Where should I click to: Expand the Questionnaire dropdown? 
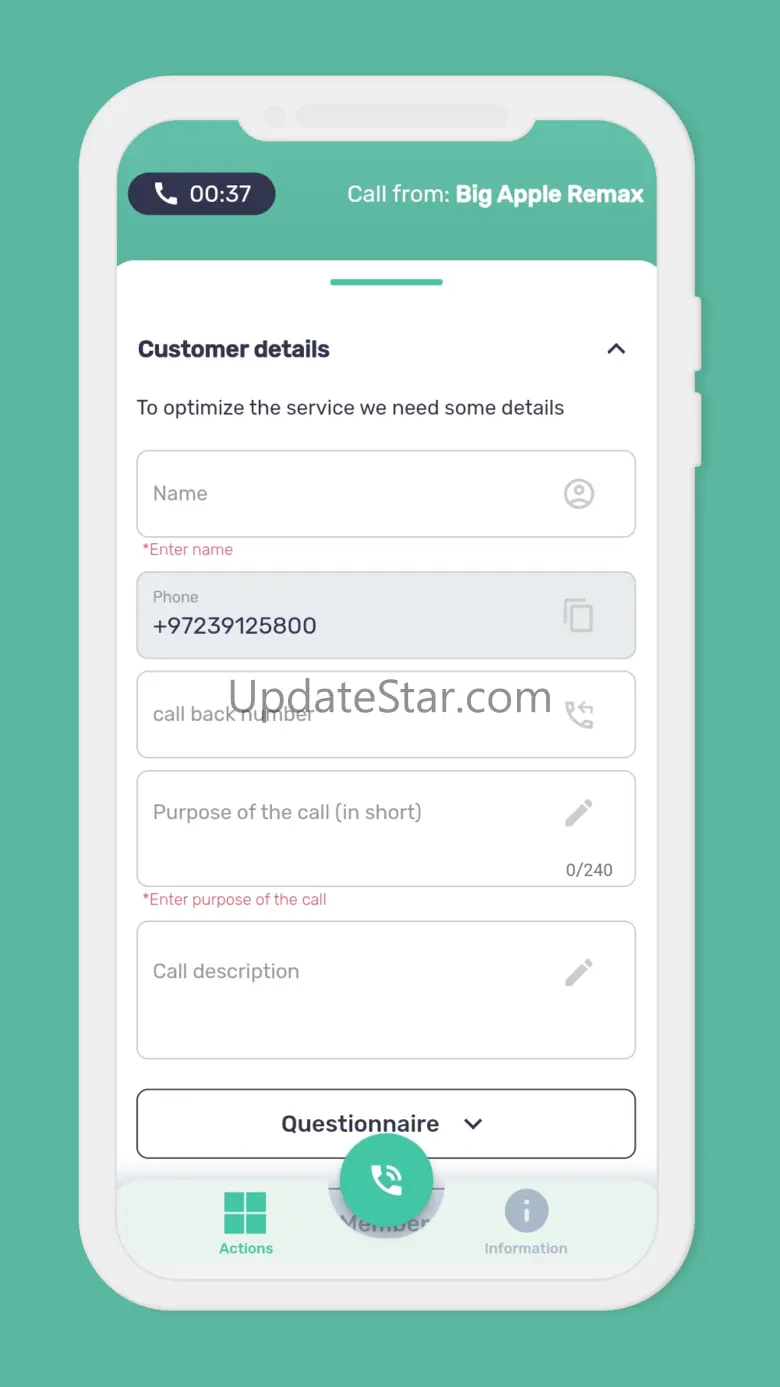click(386, 1124)
